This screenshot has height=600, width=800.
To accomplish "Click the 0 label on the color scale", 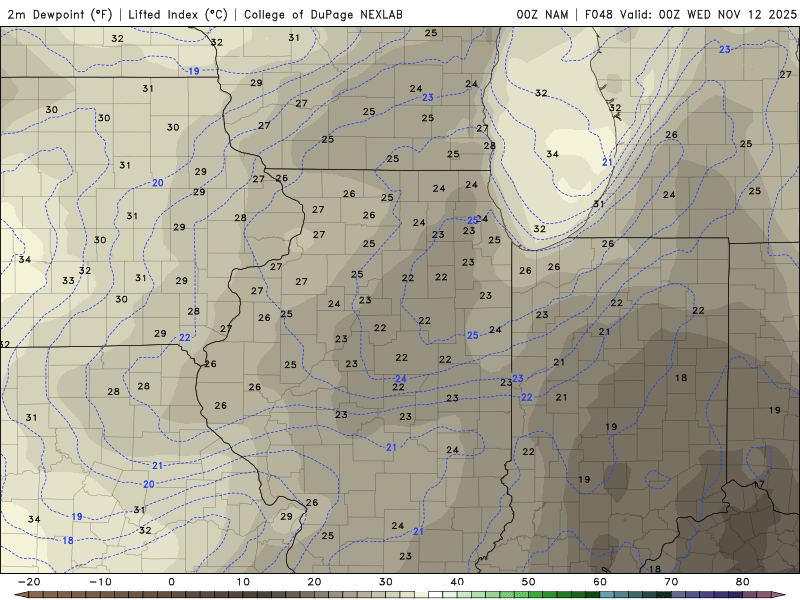I will tap(171, 582).
